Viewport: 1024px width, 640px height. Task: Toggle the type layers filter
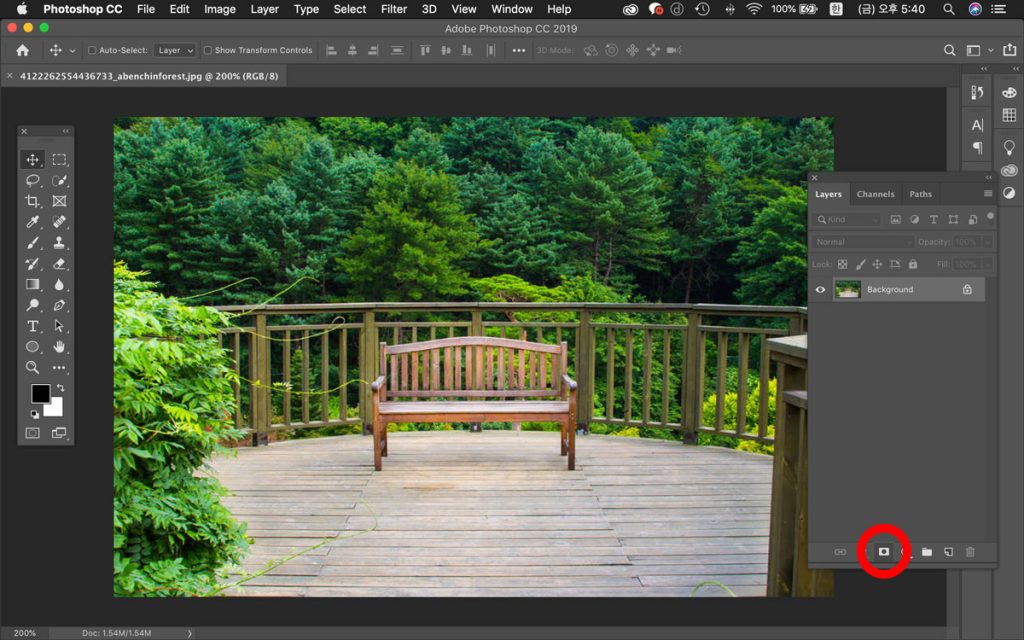point(934,220)
